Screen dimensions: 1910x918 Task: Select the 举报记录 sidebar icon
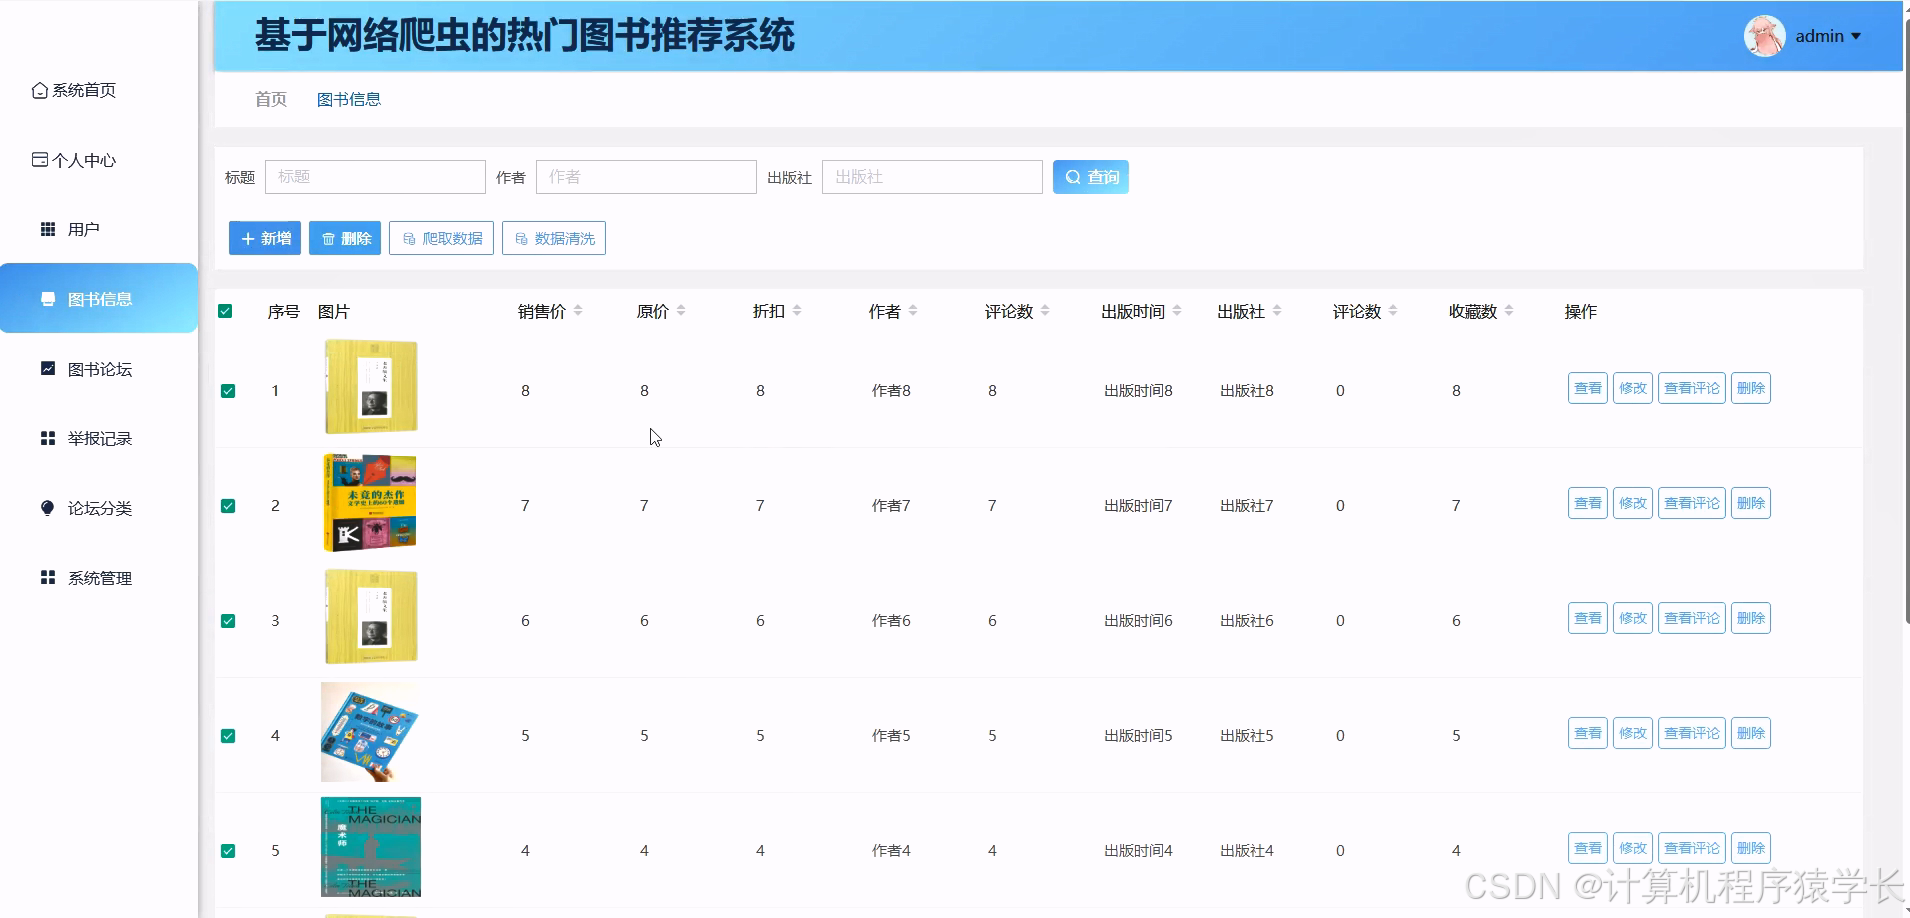pyautogui.click(x=47, y=437)
